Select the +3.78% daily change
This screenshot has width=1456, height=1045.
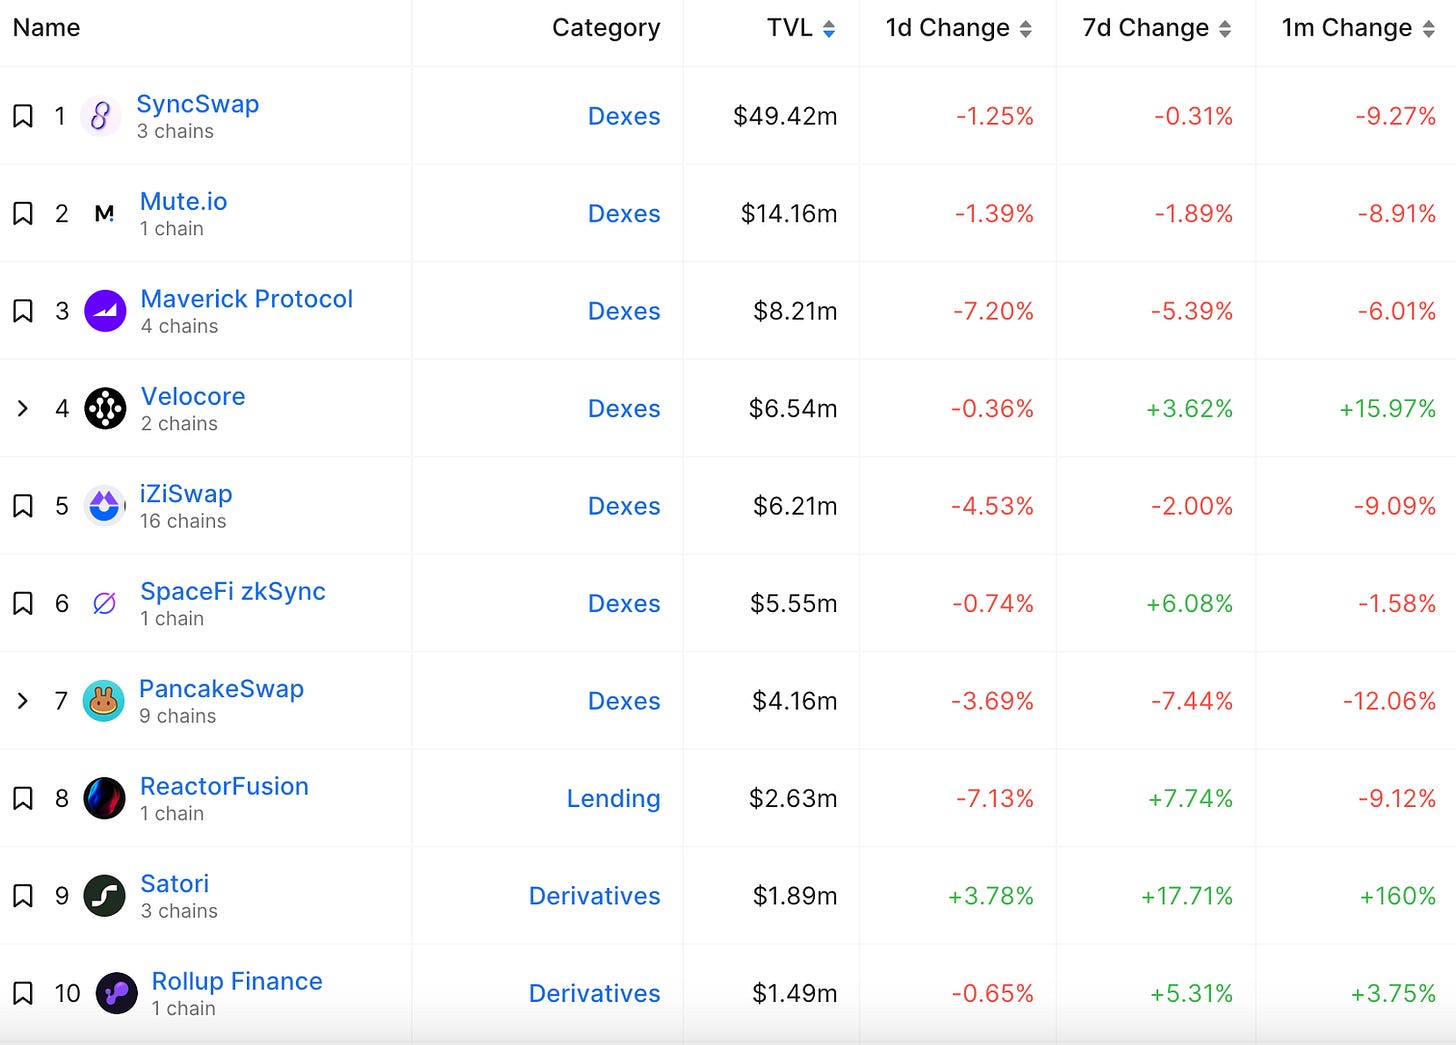click(x=991, y=896)
